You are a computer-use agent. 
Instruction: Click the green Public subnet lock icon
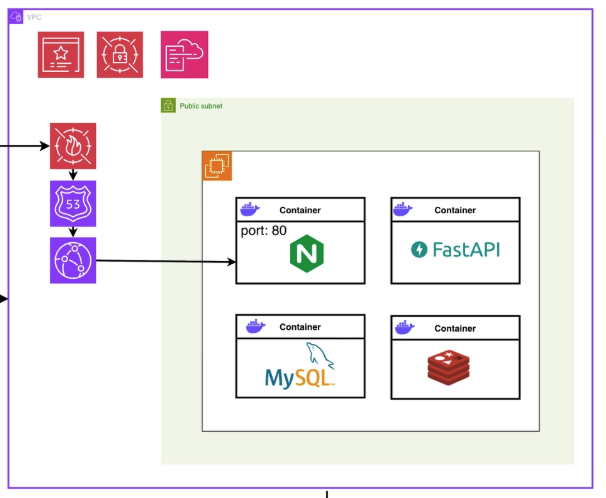coord(168,105)
